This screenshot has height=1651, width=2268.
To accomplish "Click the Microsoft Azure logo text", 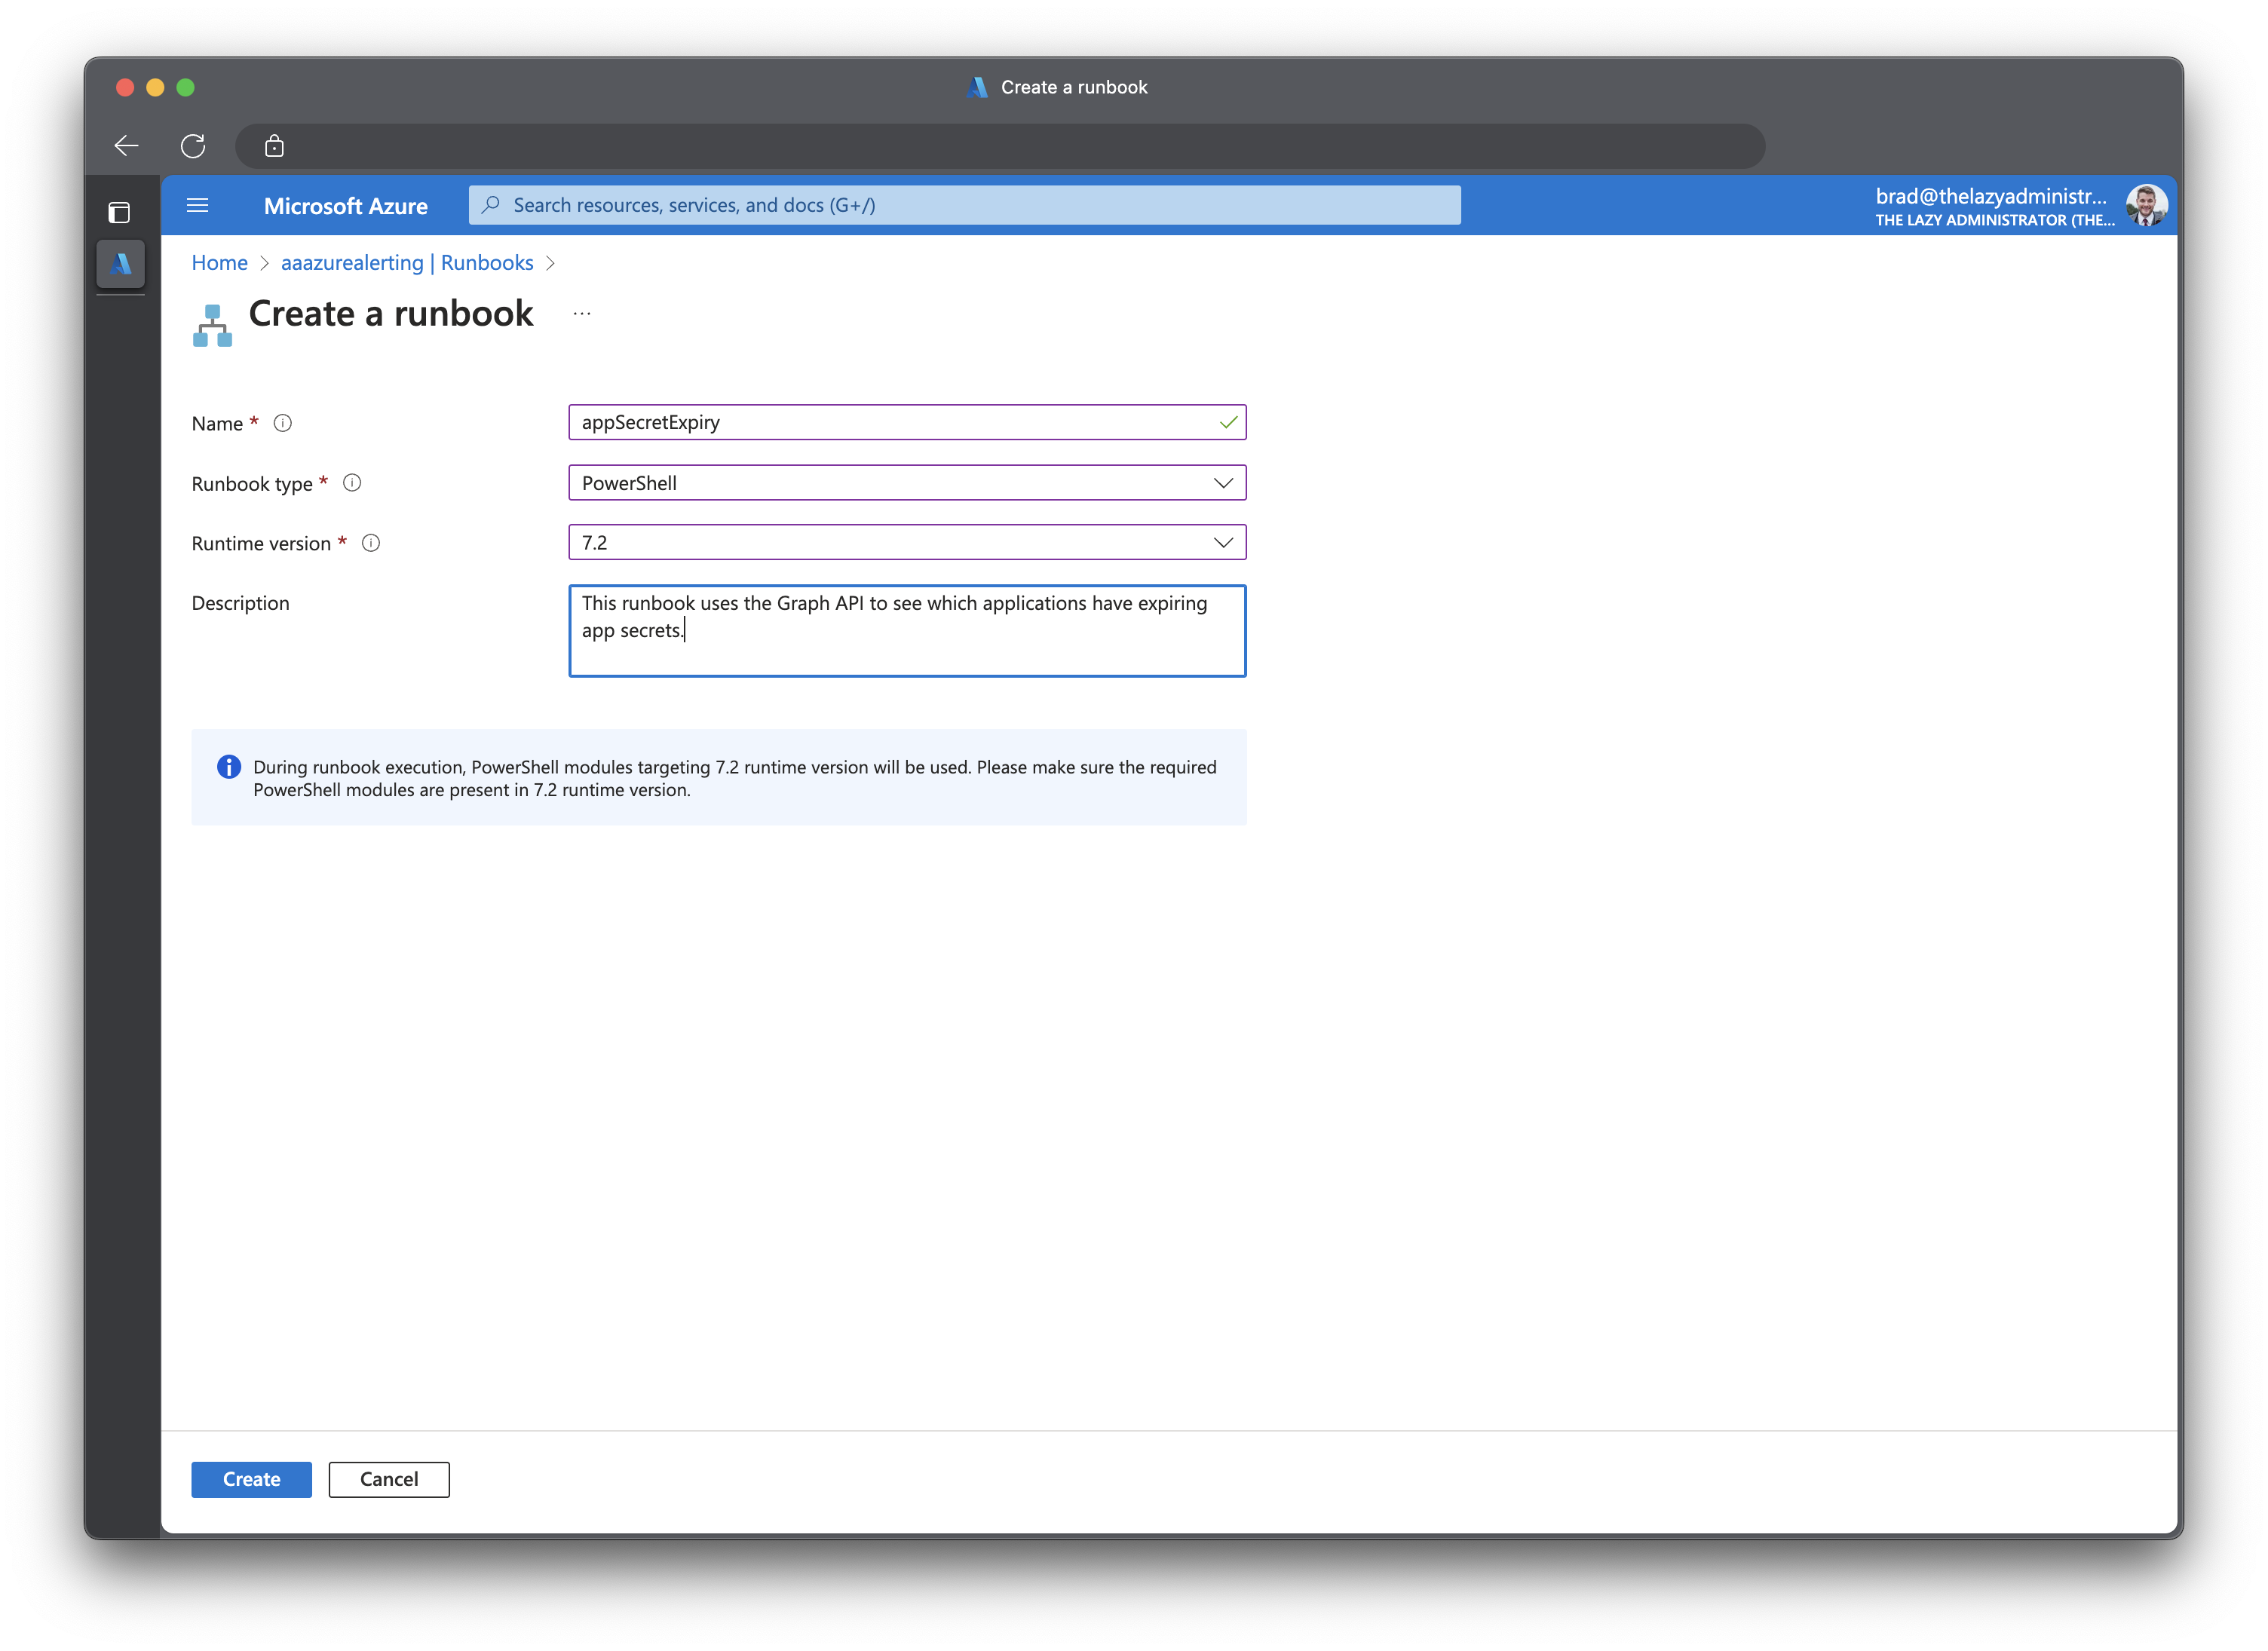I will pyautogui.click(x=346, y=206).
